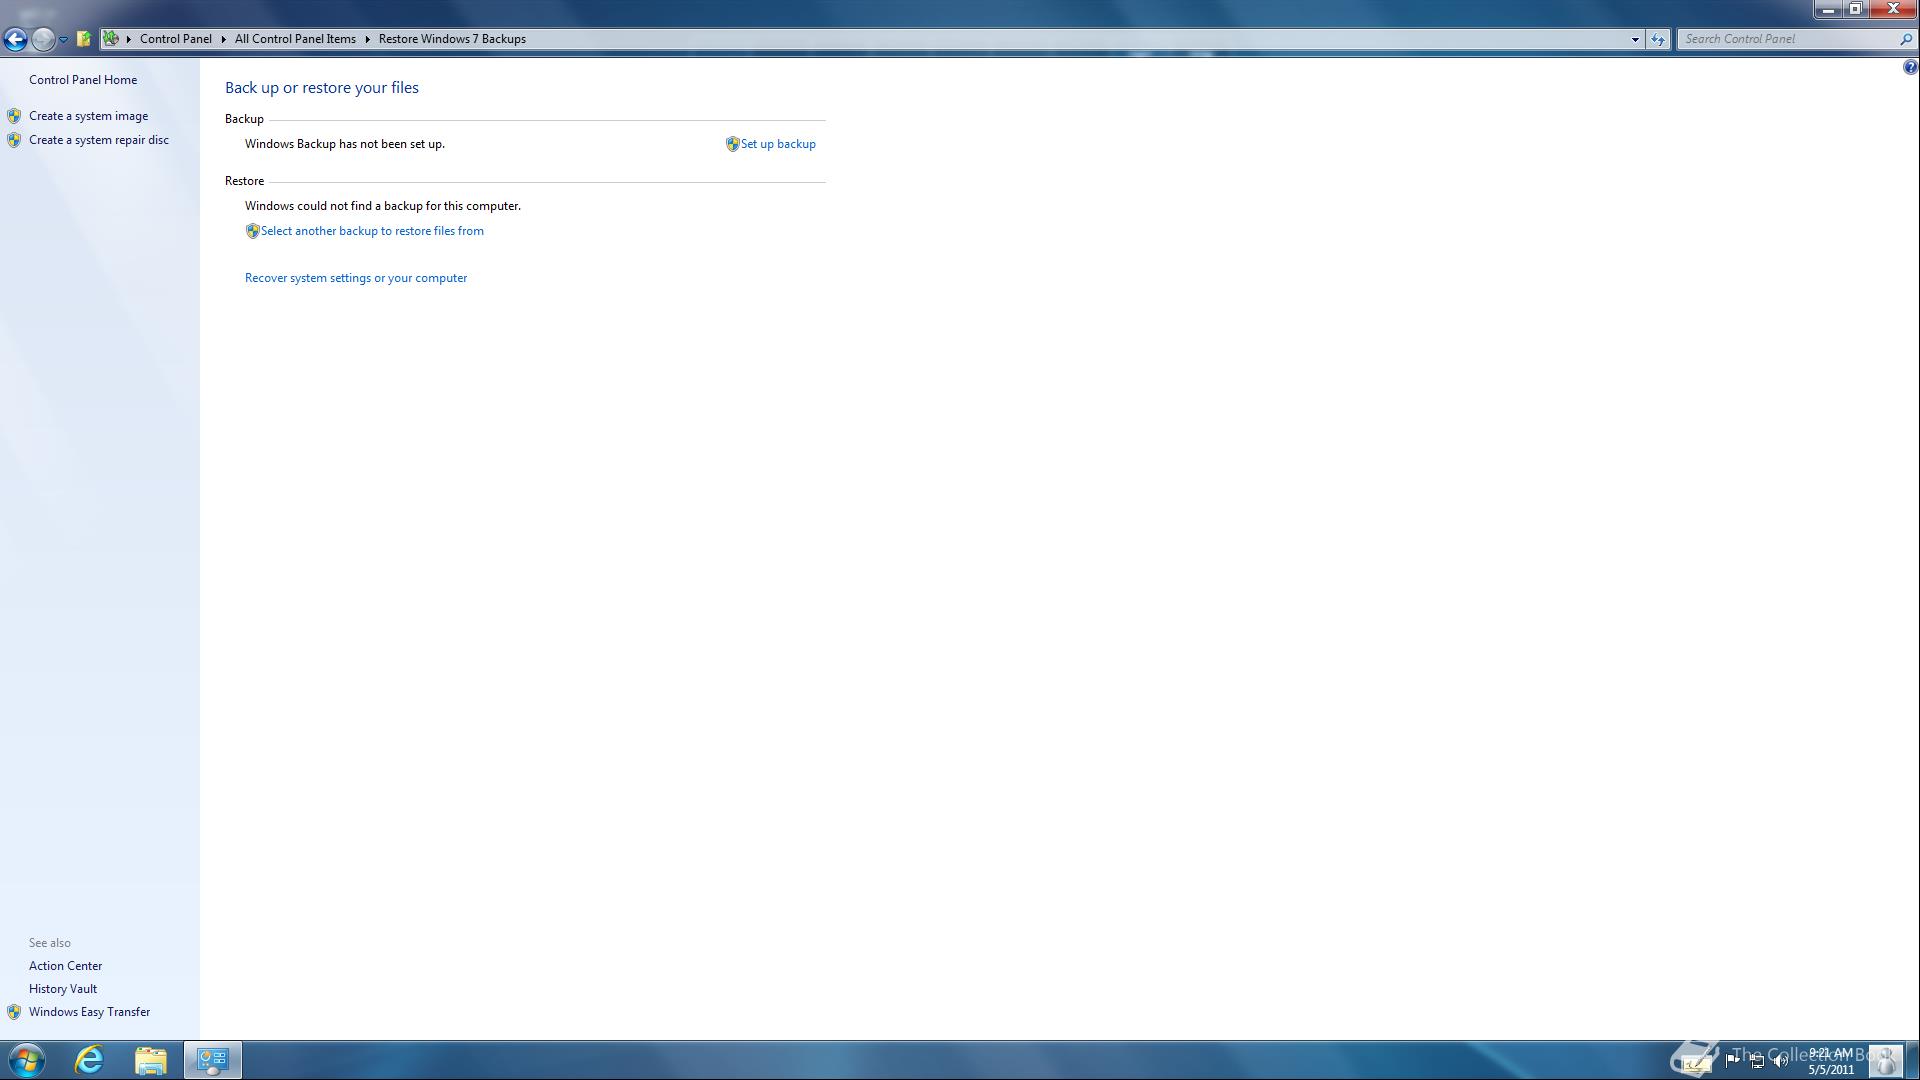
Task: Click the Up folder icon in navigation bar
Action: point(84,39)
